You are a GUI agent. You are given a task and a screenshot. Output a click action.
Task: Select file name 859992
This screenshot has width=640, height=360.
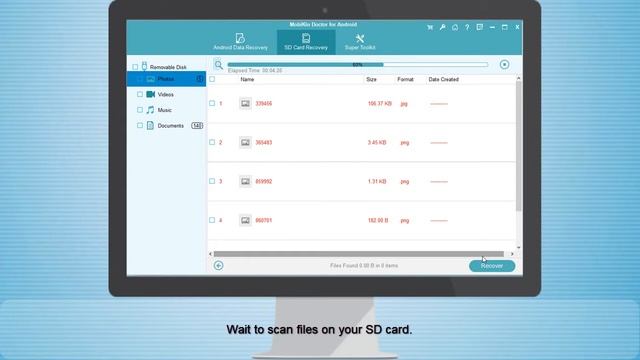[264, 181]
